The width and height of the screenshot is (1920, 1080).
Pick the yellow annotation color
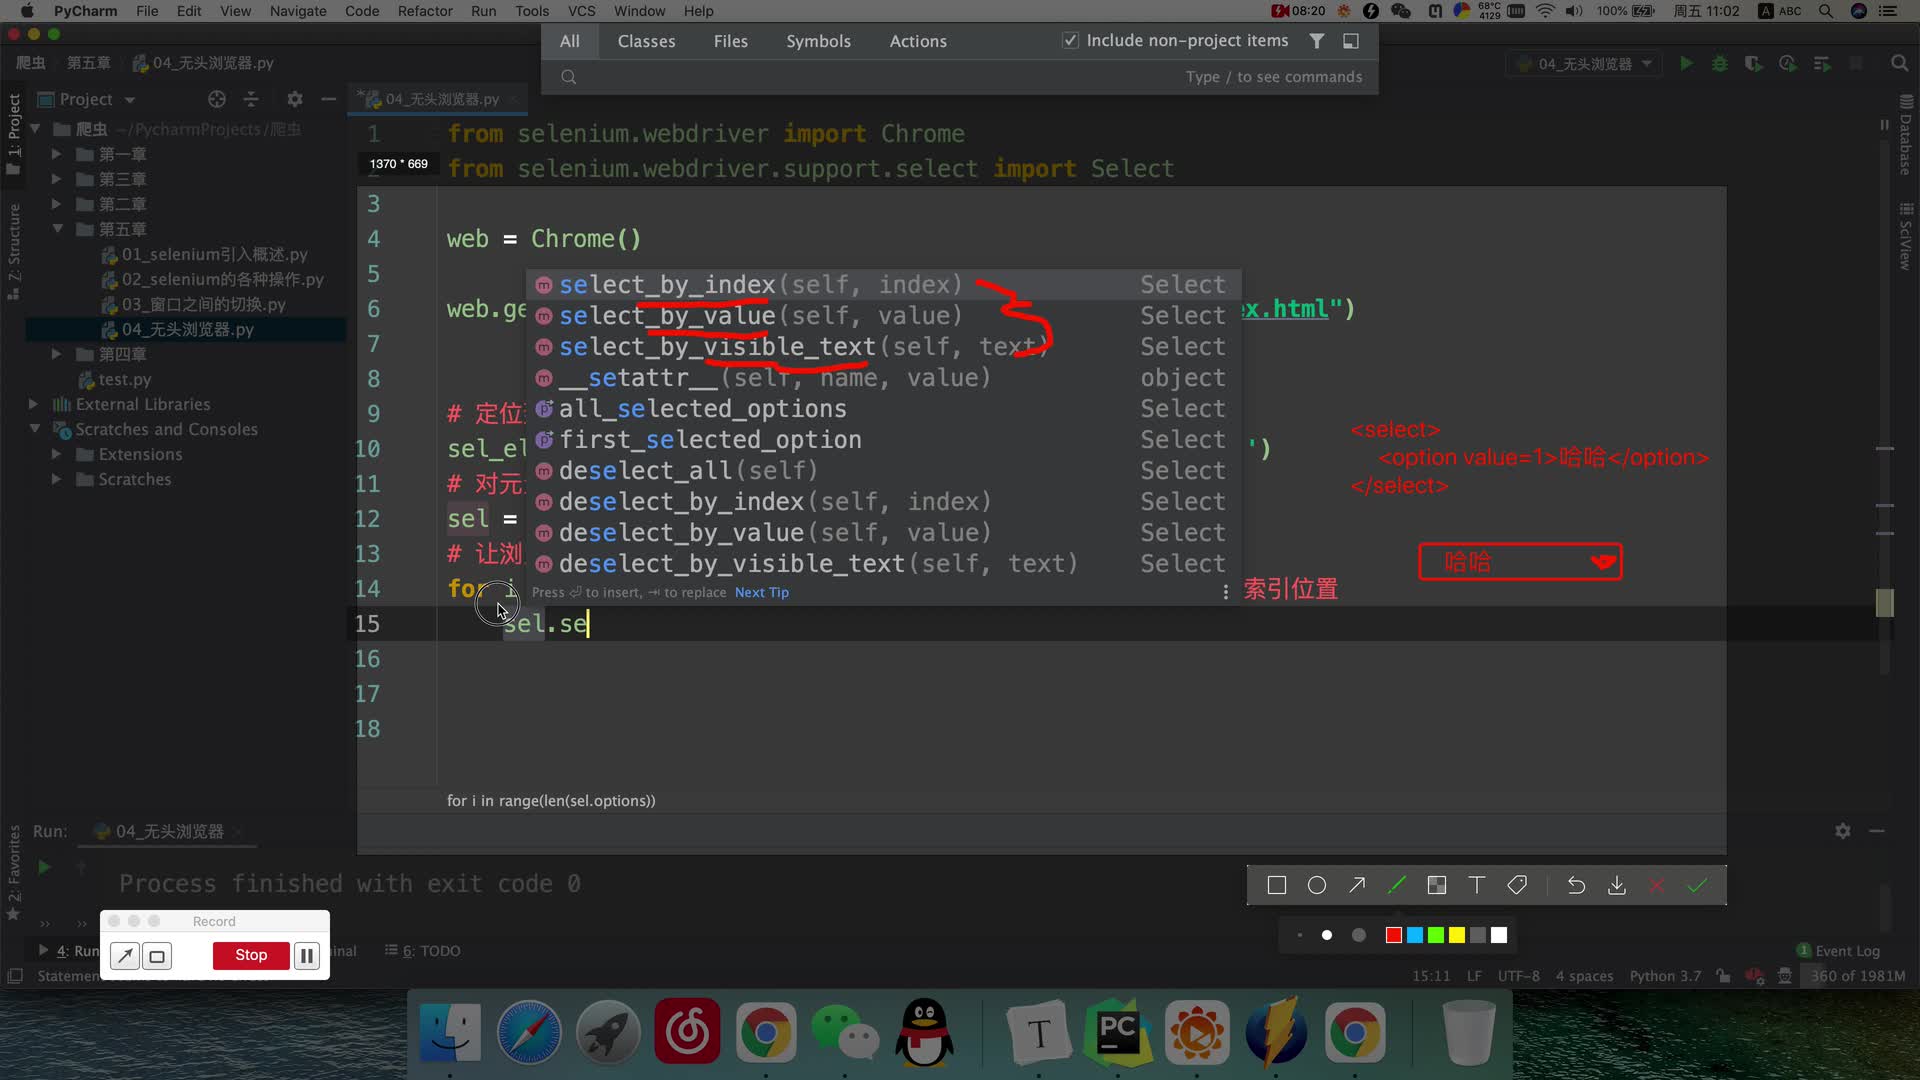click(1457, 935)
